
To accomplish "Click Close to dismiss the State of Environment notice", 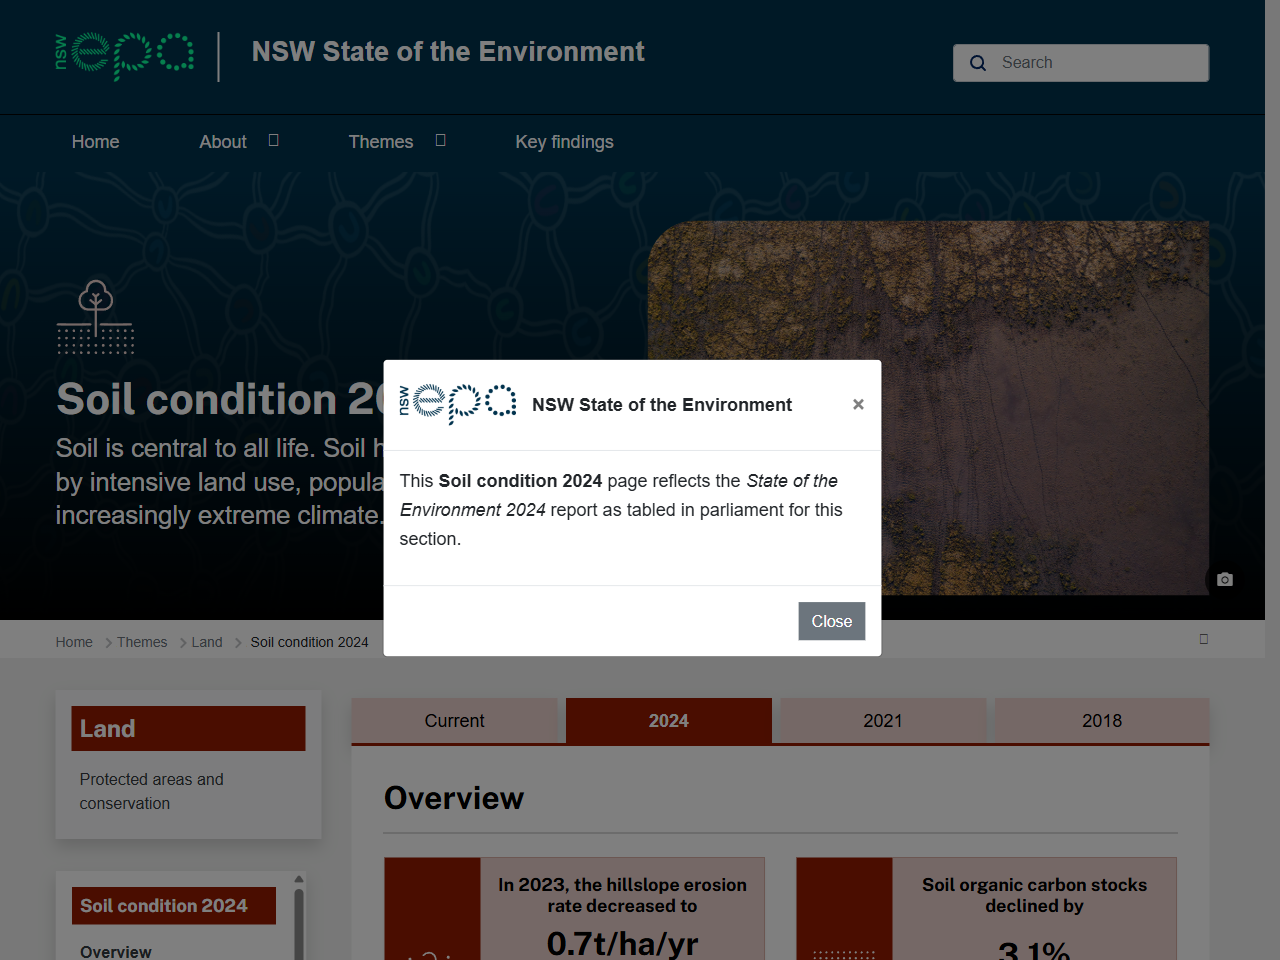I will coord(831,621).
